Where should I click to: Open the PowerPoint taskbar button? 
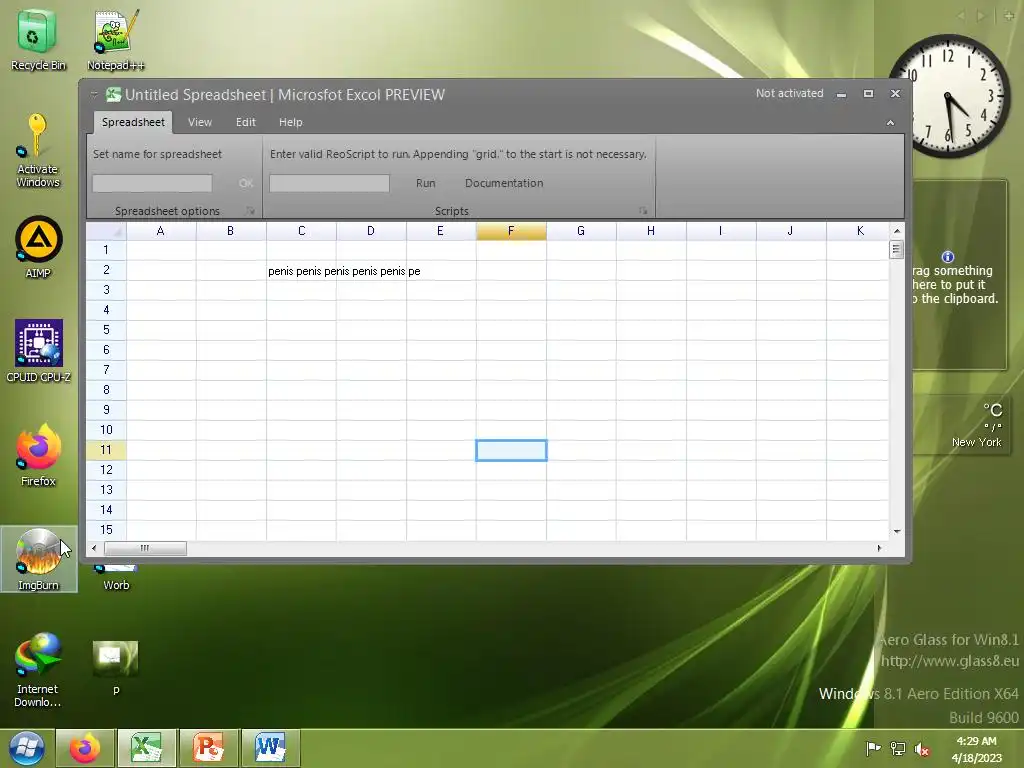[x=208, y=748]
